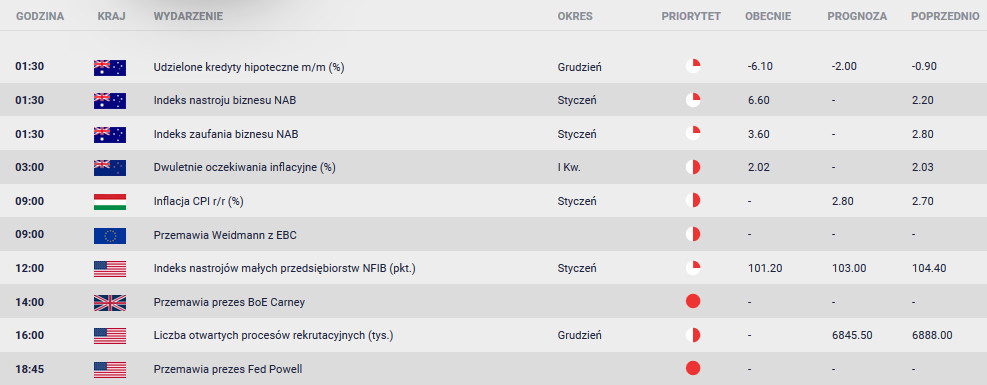
Task: Click the full red priority circle for Carney speech
Action: pos(693,301)
